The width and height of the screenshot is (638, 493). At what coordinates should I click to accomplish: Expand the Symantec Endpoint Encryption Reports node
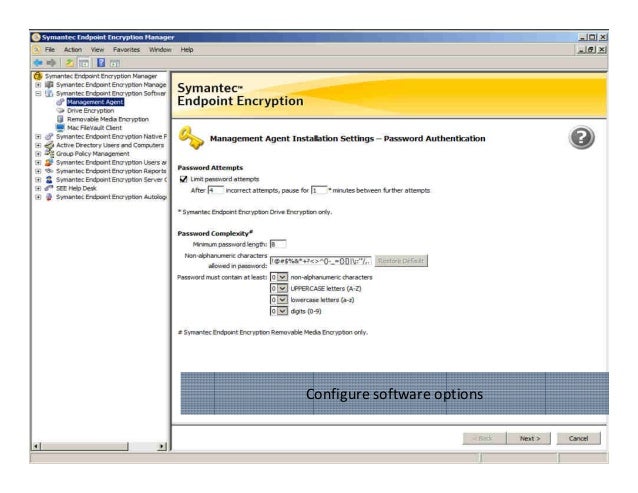pos(38,171)
